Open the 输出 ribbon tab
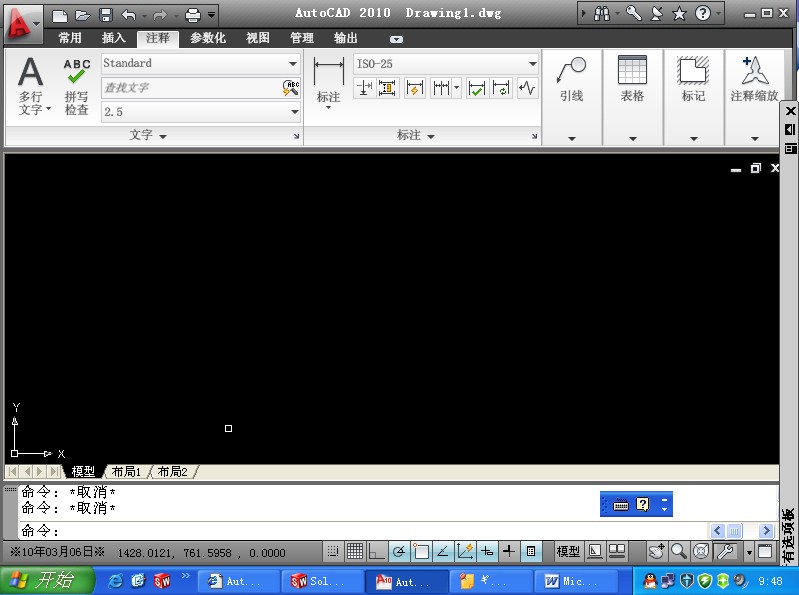This screenshot has height=595, width=799. coord(345,38)
